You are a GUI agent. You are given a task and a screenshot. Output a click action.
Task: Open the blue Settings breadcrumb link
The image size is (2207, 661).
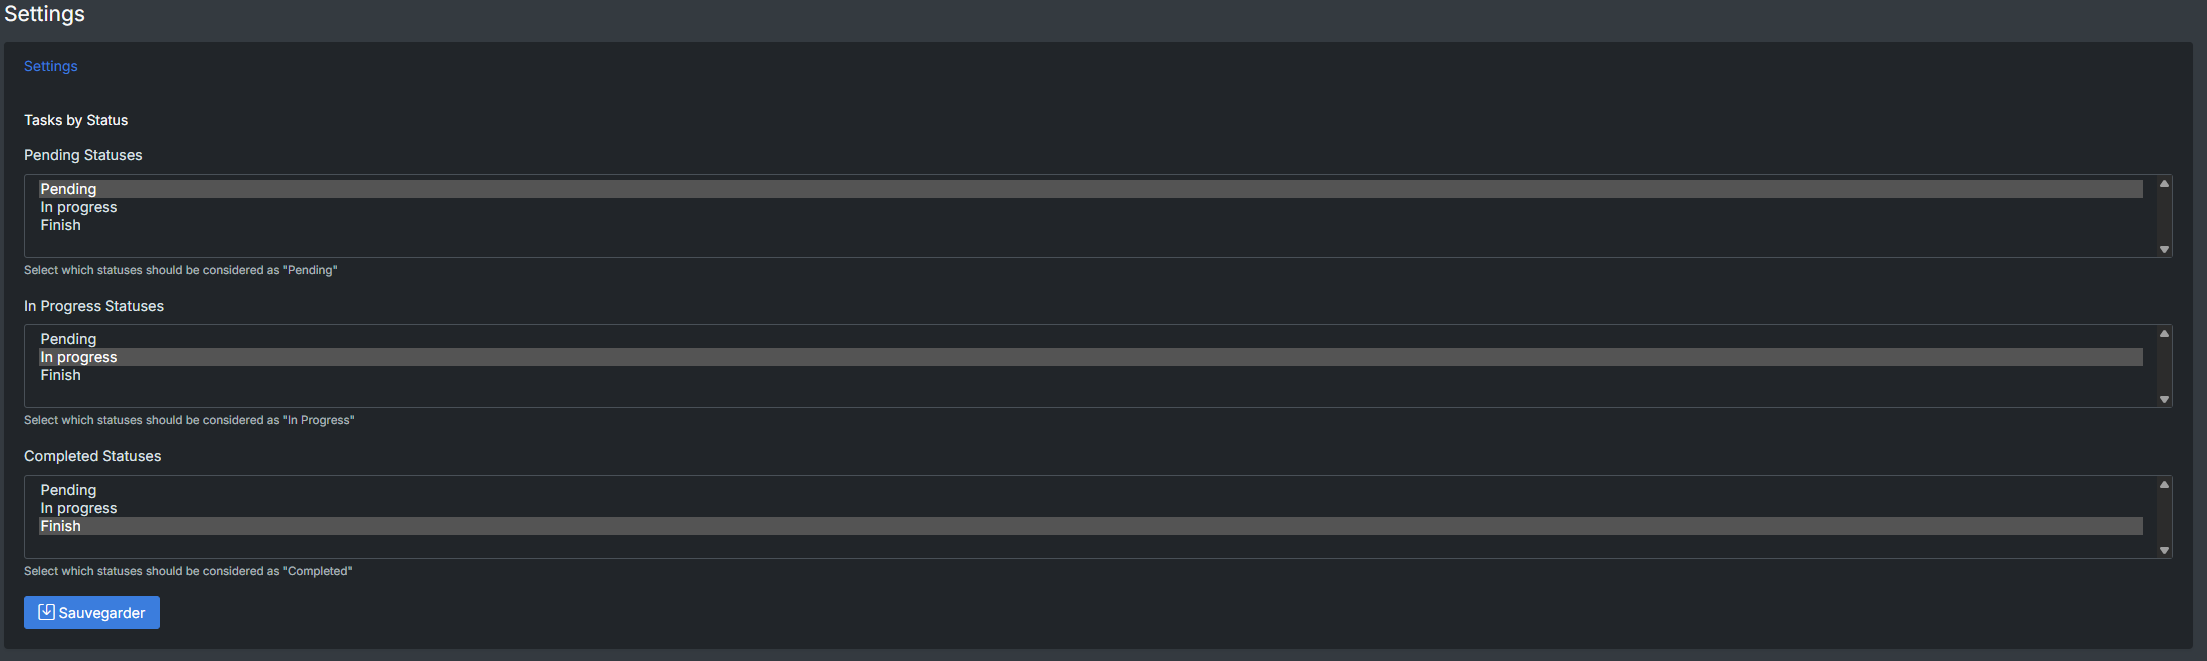click(51, 66)
